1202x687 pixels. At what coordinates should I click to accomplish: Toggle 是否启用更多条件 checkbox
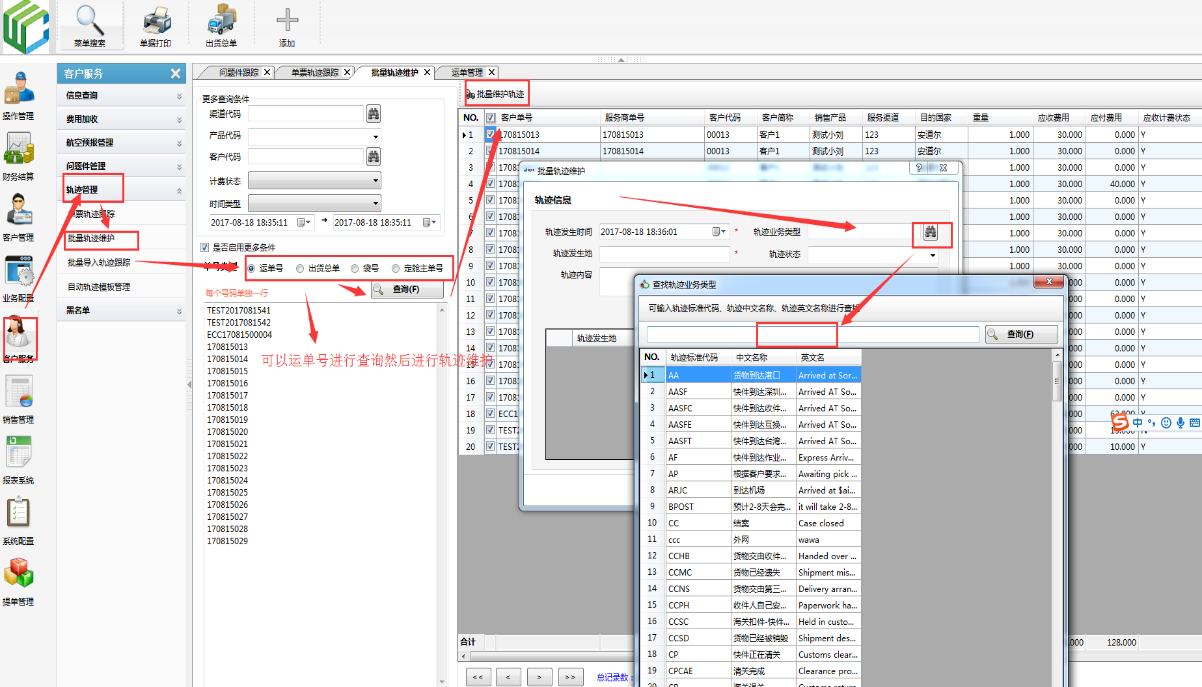click(x=205, y=247)
